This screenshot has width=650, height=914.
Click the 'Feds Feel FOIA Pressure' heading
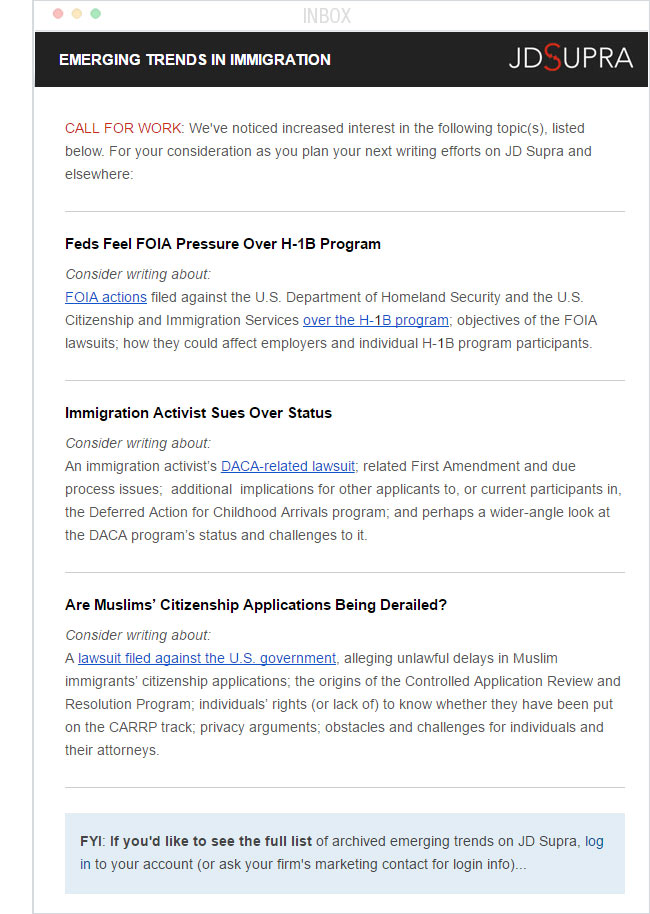223,244
